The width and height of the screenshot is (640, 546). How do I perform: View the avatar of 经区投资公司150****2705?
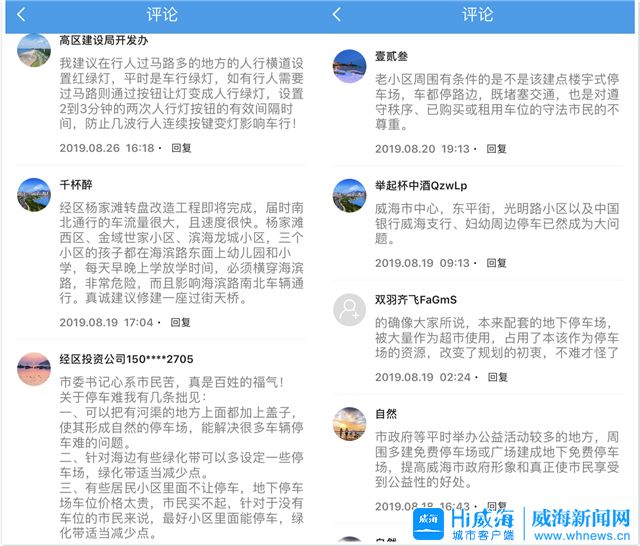click(x=35, y=368)
